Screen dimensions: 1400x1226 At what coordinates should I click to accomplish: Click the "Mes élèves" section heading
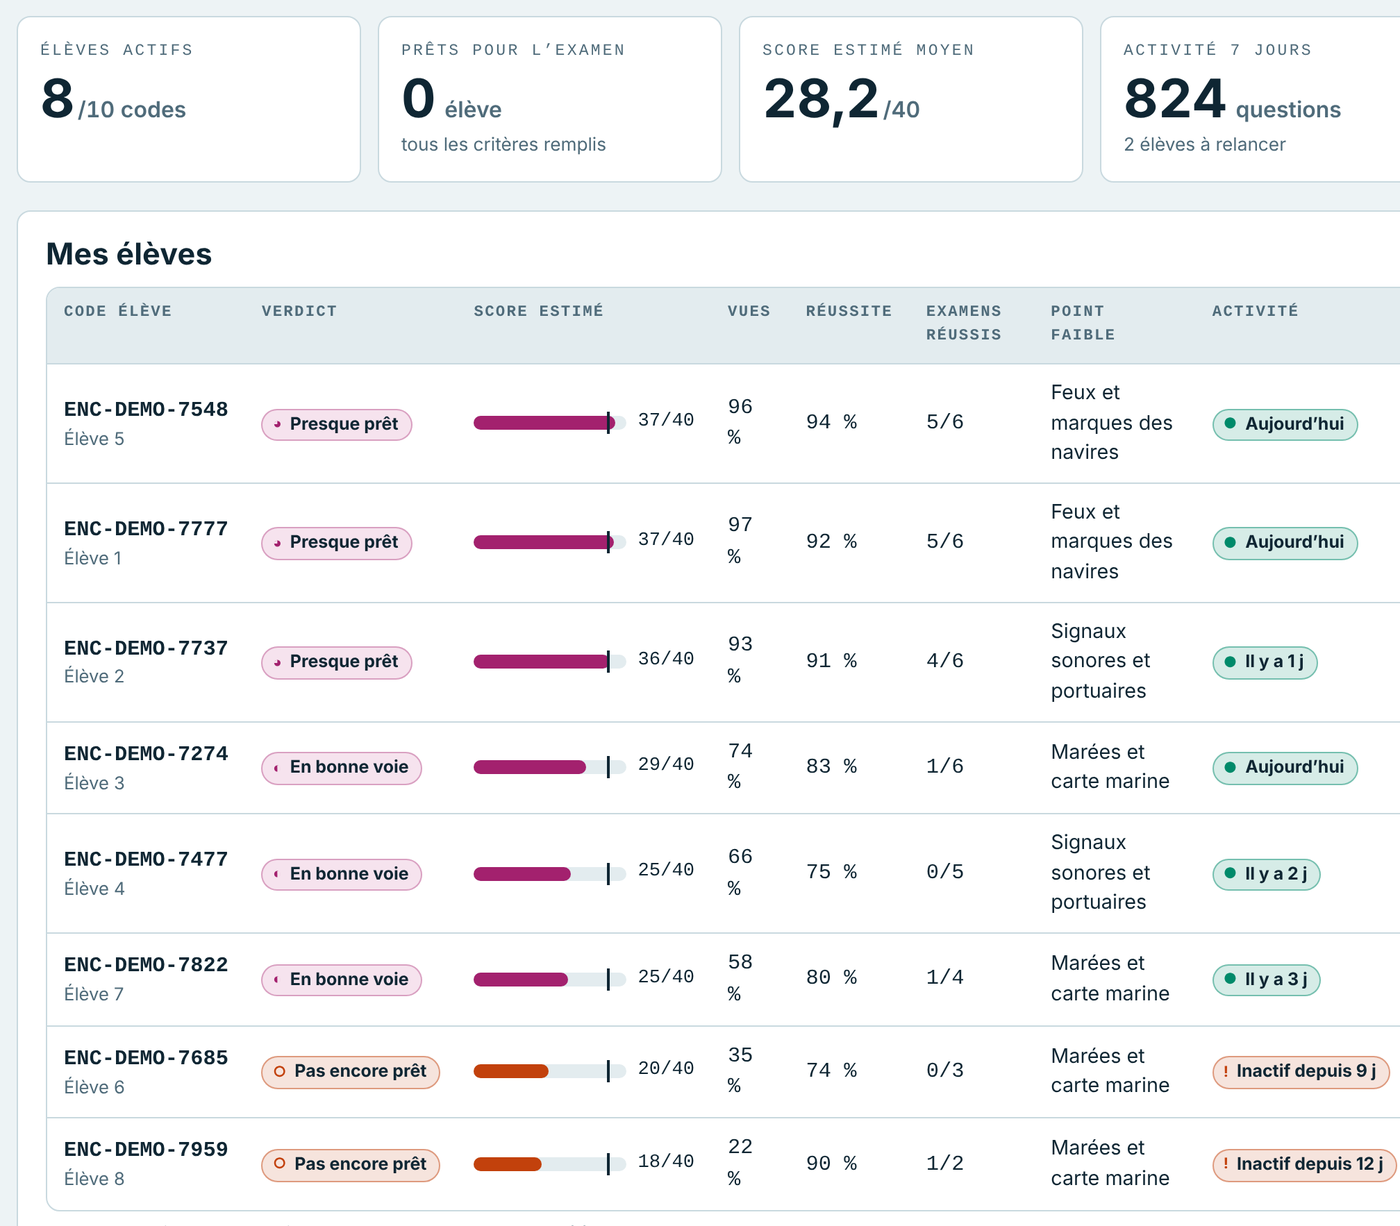[129, 254]
